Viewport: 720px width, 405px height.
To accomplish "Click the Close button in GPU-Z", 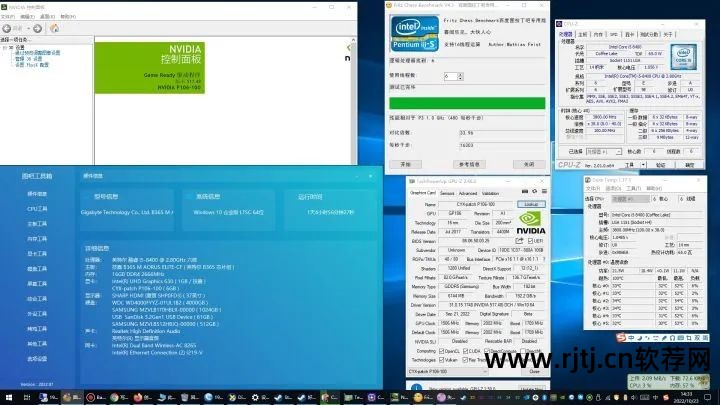I will click(x=534, y=371).
